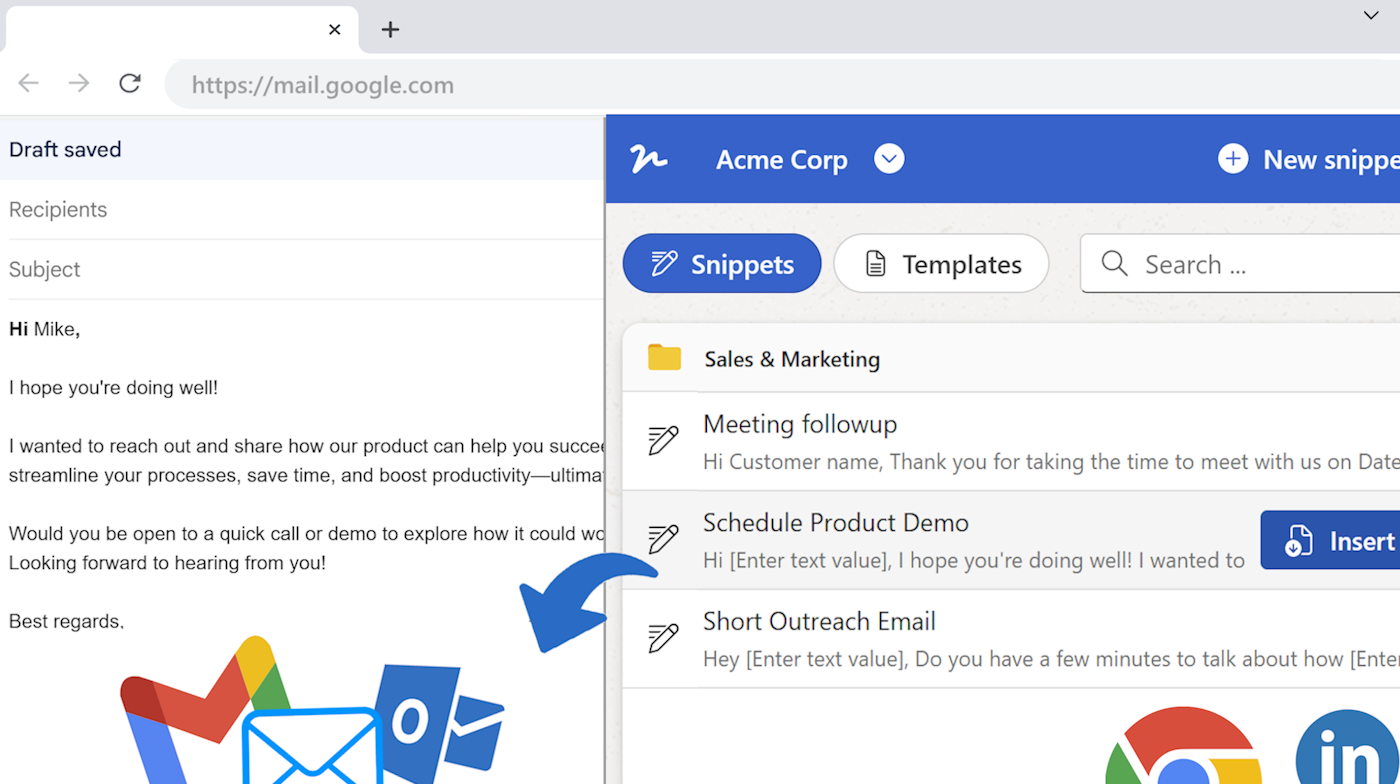1400x784 pixels.
Task: Click the yellow Sales & Marketing folder icon
Action: click(x=664, y=357)
